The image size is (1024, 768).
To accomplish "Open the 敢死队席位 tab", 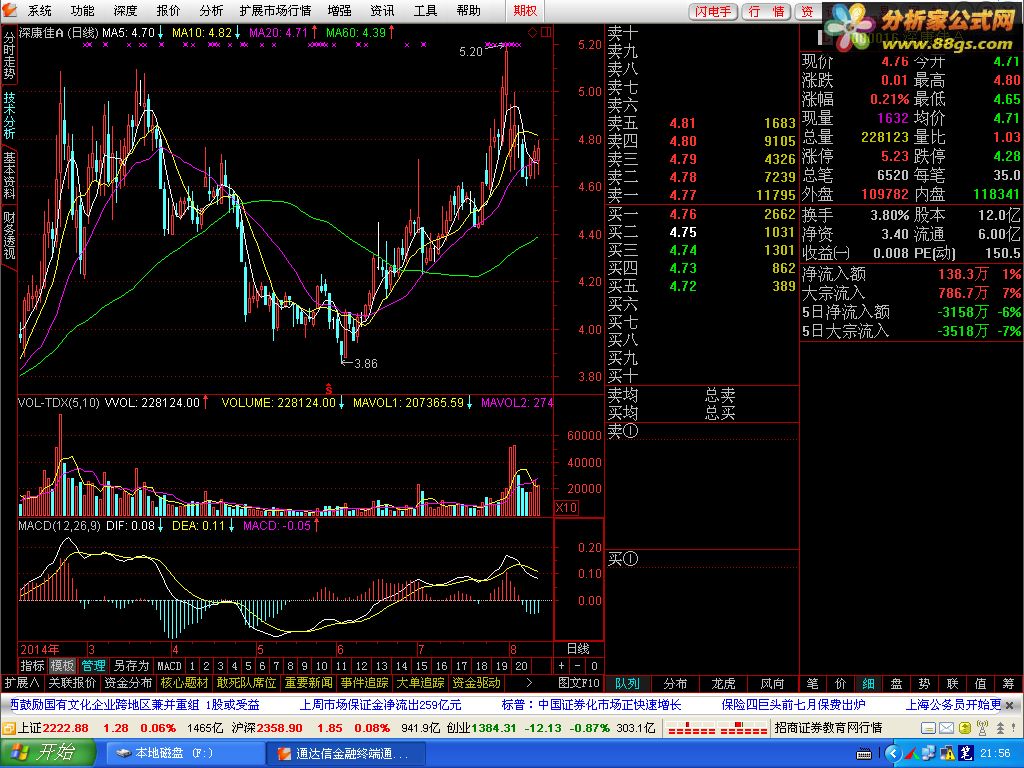I will 247,683.
